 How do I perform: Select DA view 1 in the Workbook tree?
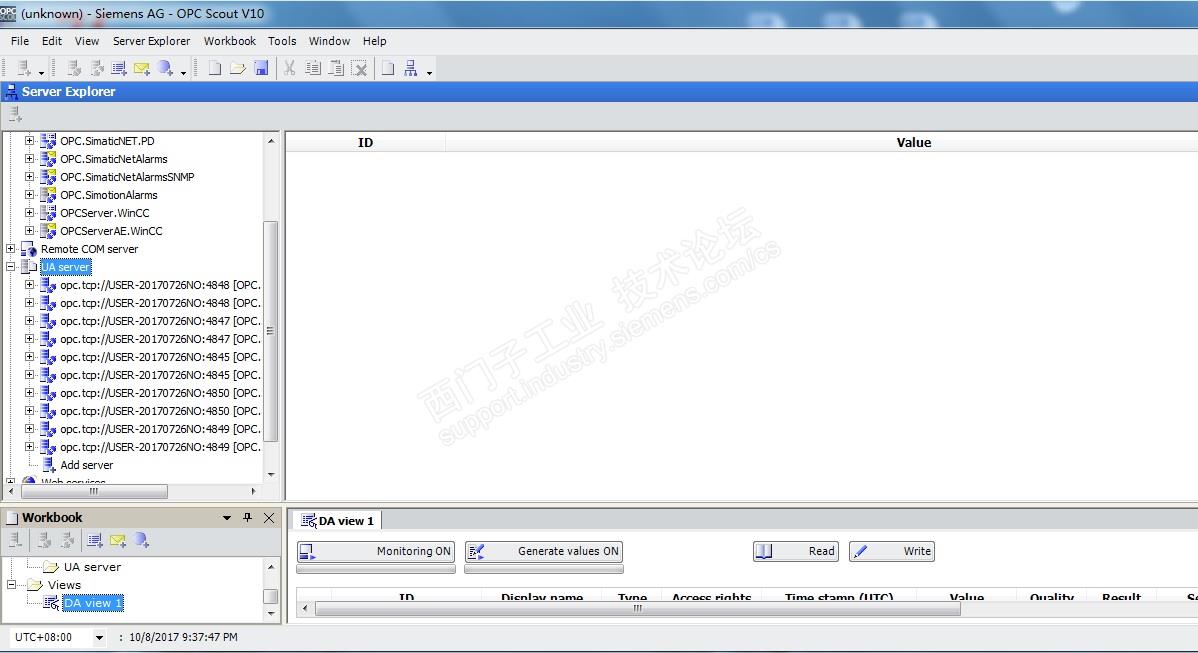[92, 603]
